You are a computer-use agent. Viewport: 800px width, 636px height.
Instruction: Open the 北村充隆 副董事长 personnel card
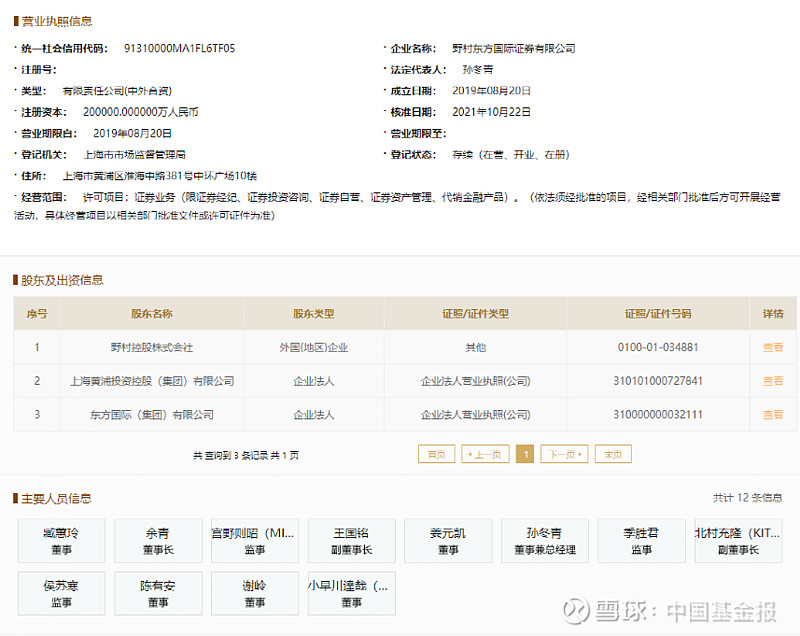[x=738, y=541]
